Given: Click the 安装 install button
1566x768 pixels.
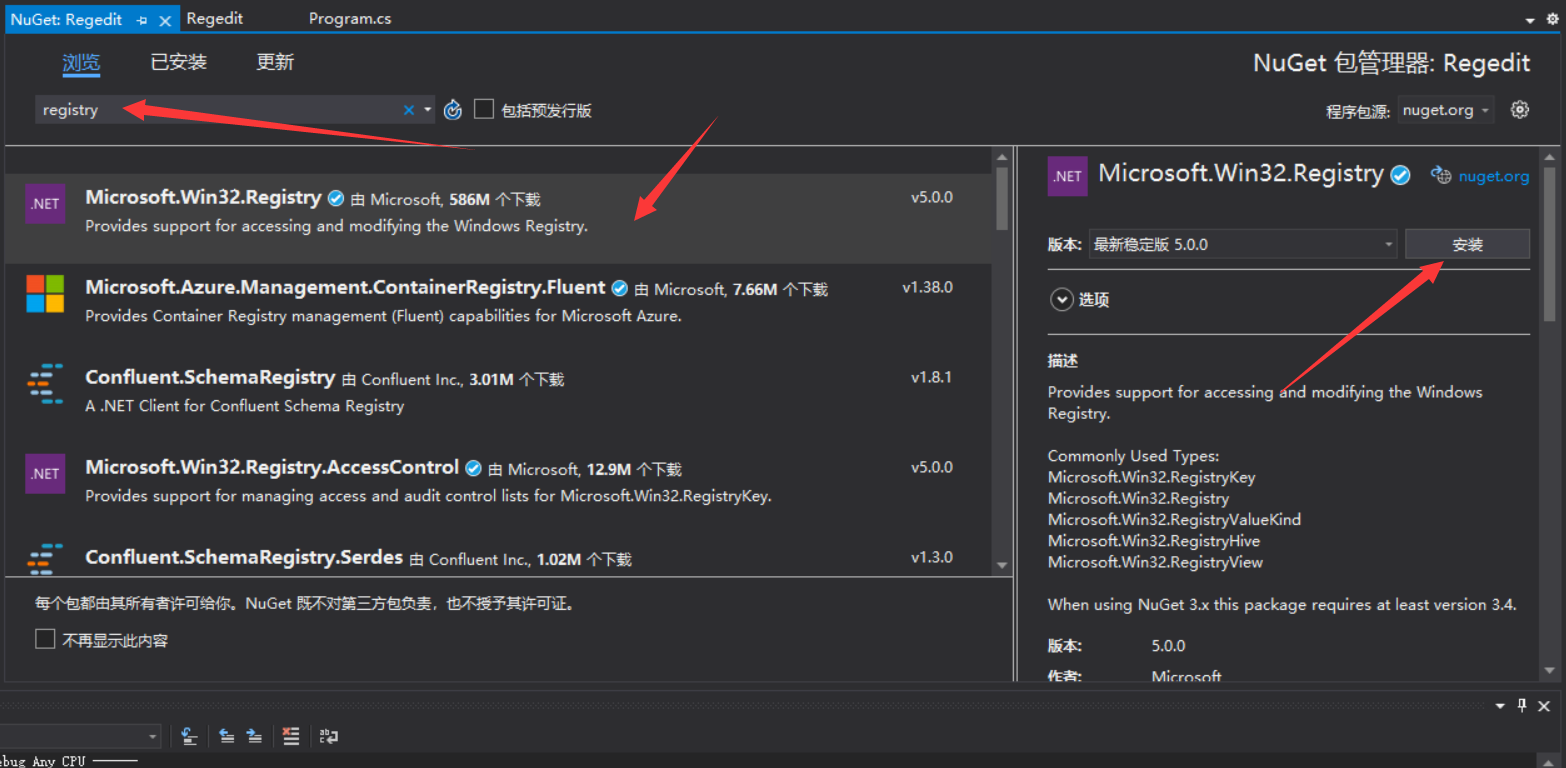Looking at the screenshot, I should [x=1467, y=243].
